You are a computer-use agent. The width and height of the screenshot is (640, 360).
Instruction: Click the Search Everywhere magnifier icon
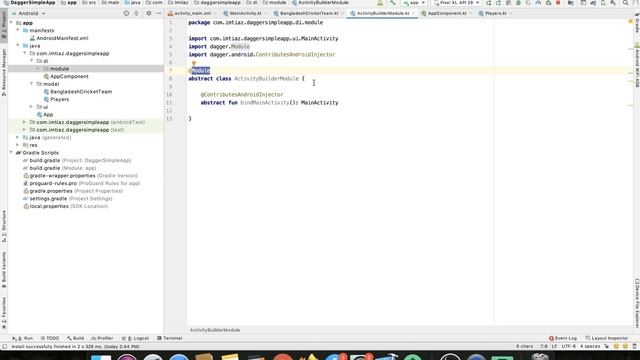625,3
